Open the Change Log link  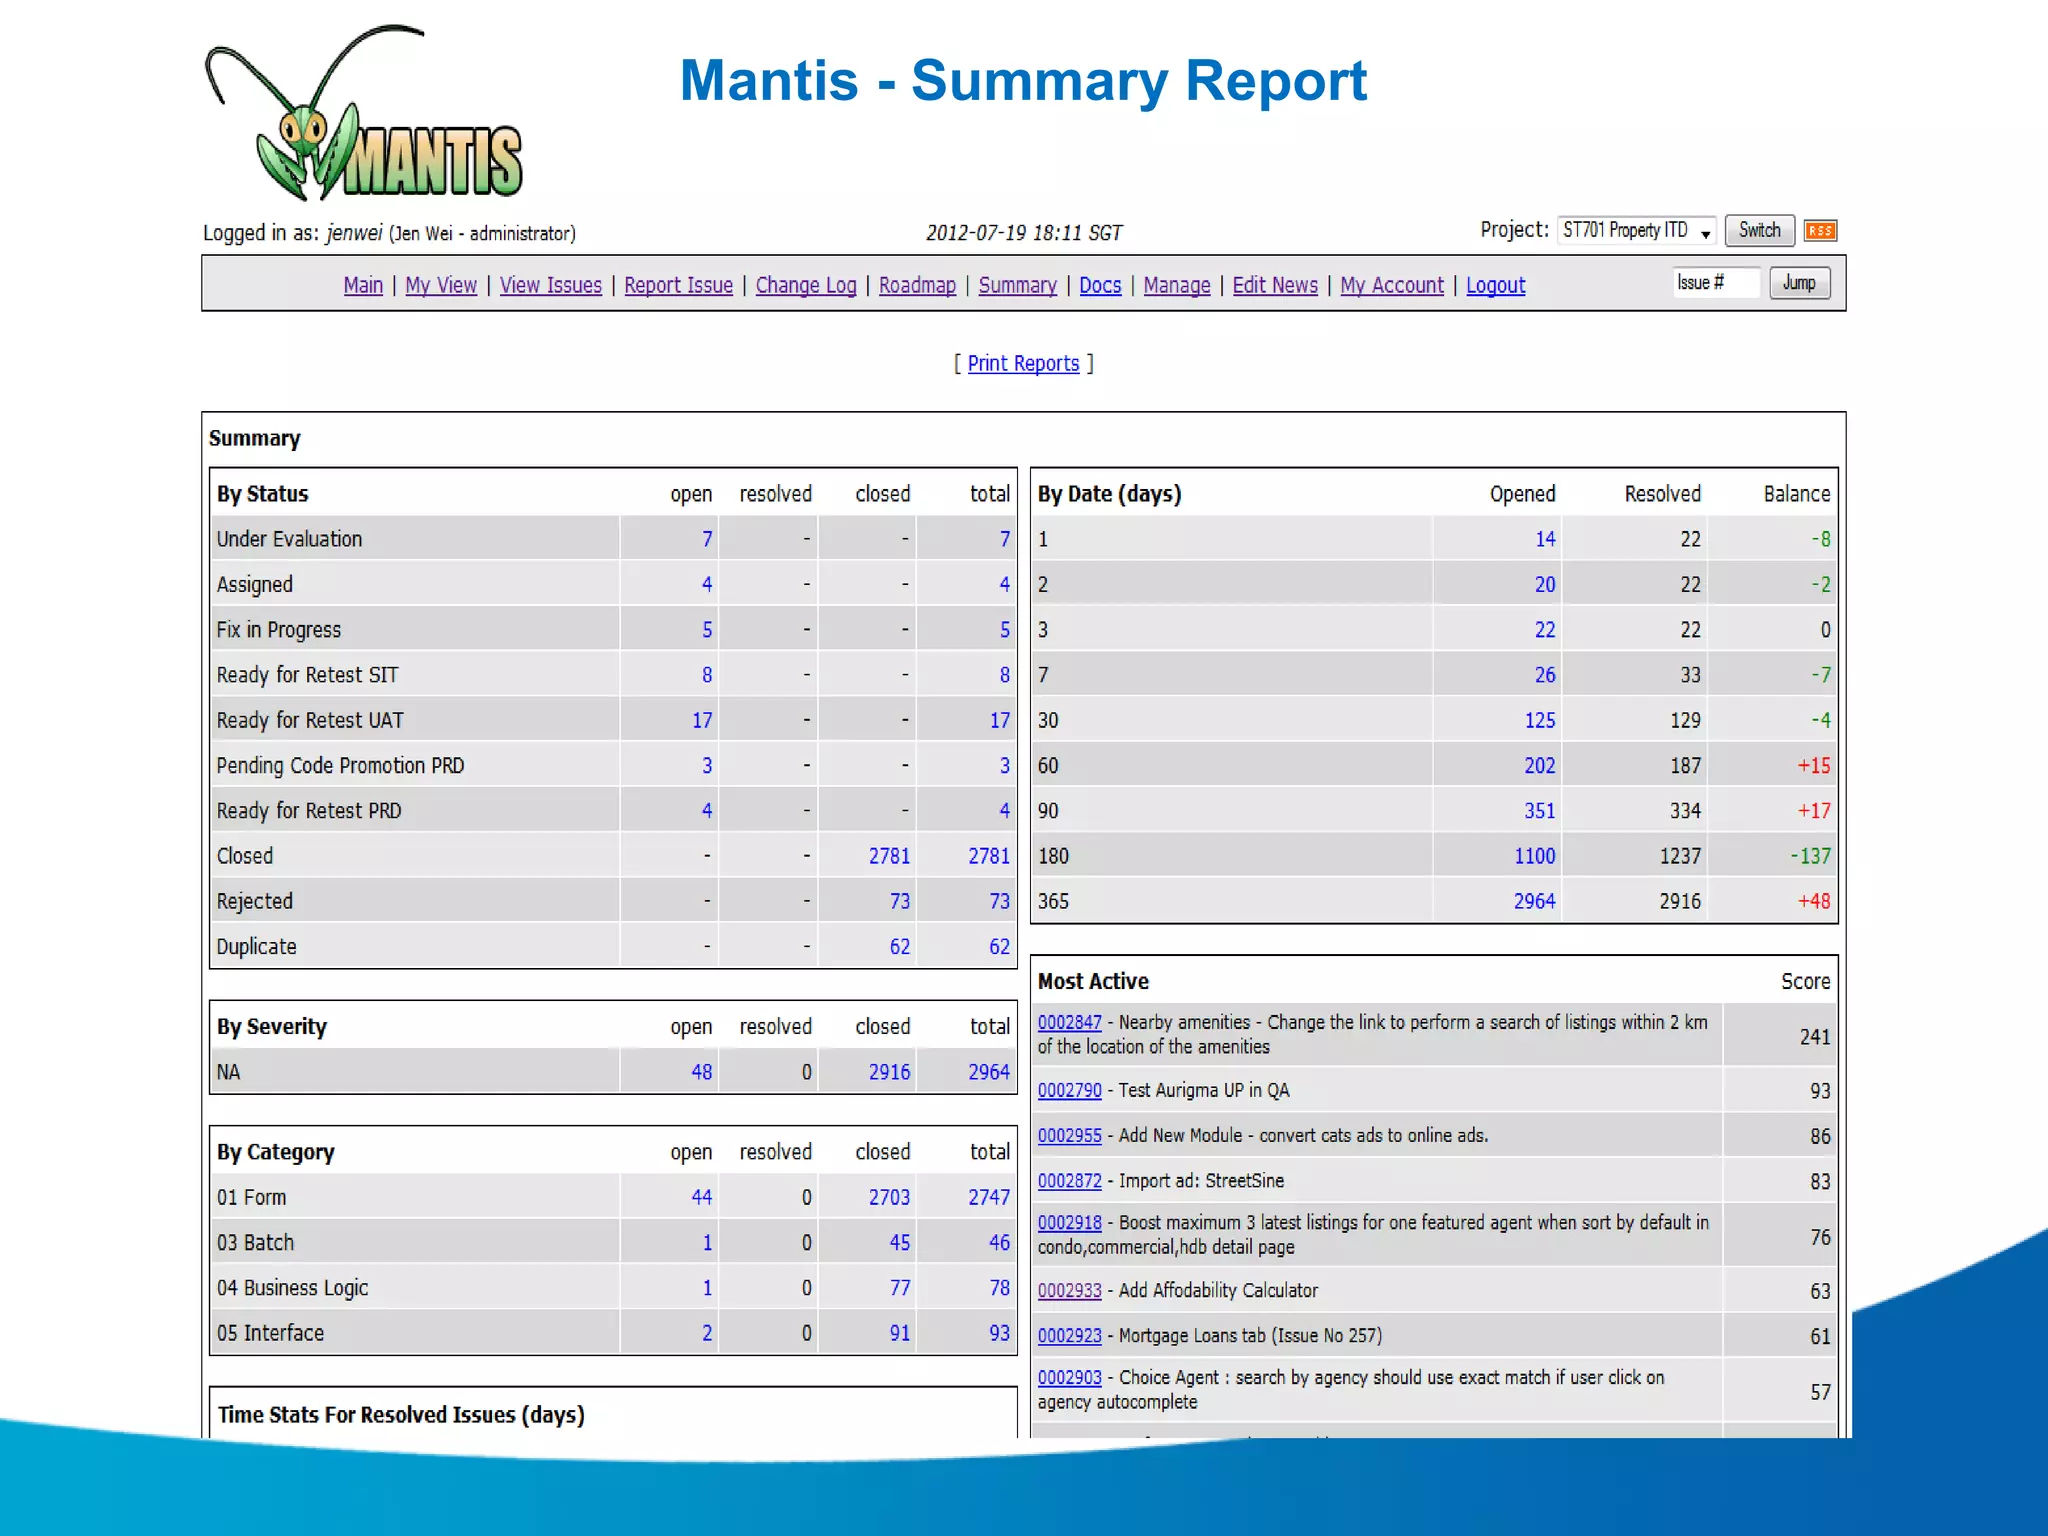[x=806, y=285]
